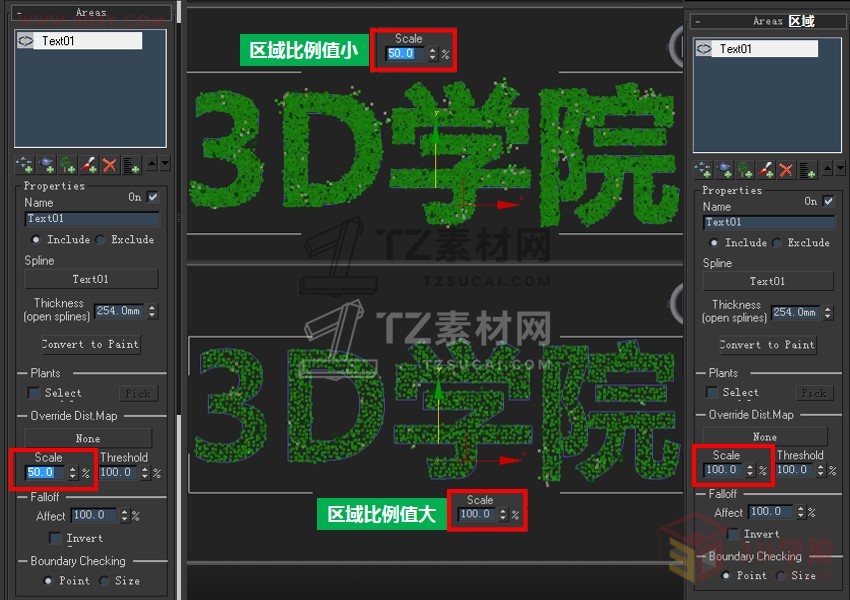Viewport: 850px width, 600px height.
Task: Click Convert to Paint in right panel
Action: pyautogui.click(x=768, y=345)
